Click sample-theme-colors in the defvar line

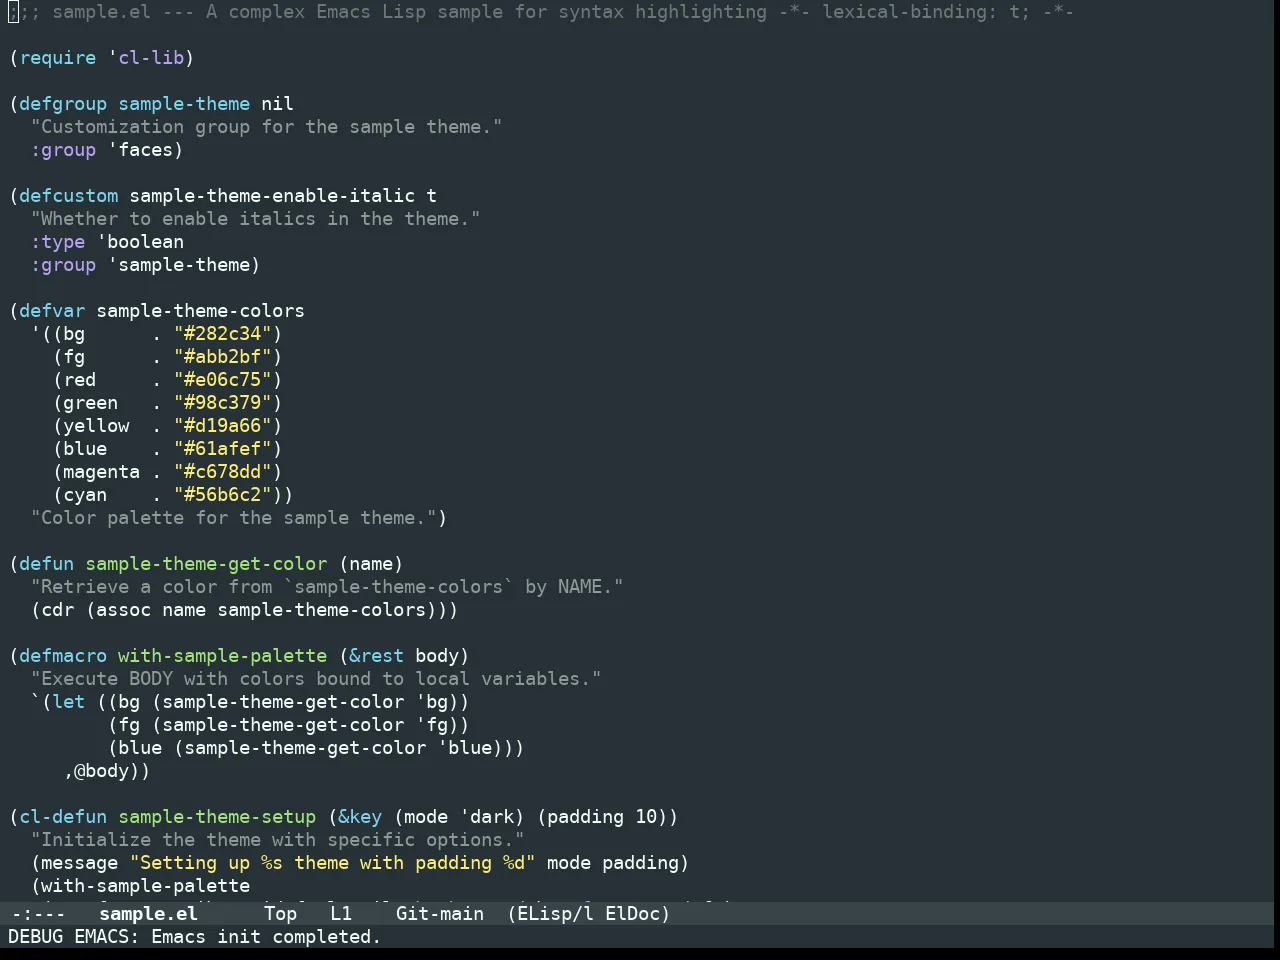[201, 311]
